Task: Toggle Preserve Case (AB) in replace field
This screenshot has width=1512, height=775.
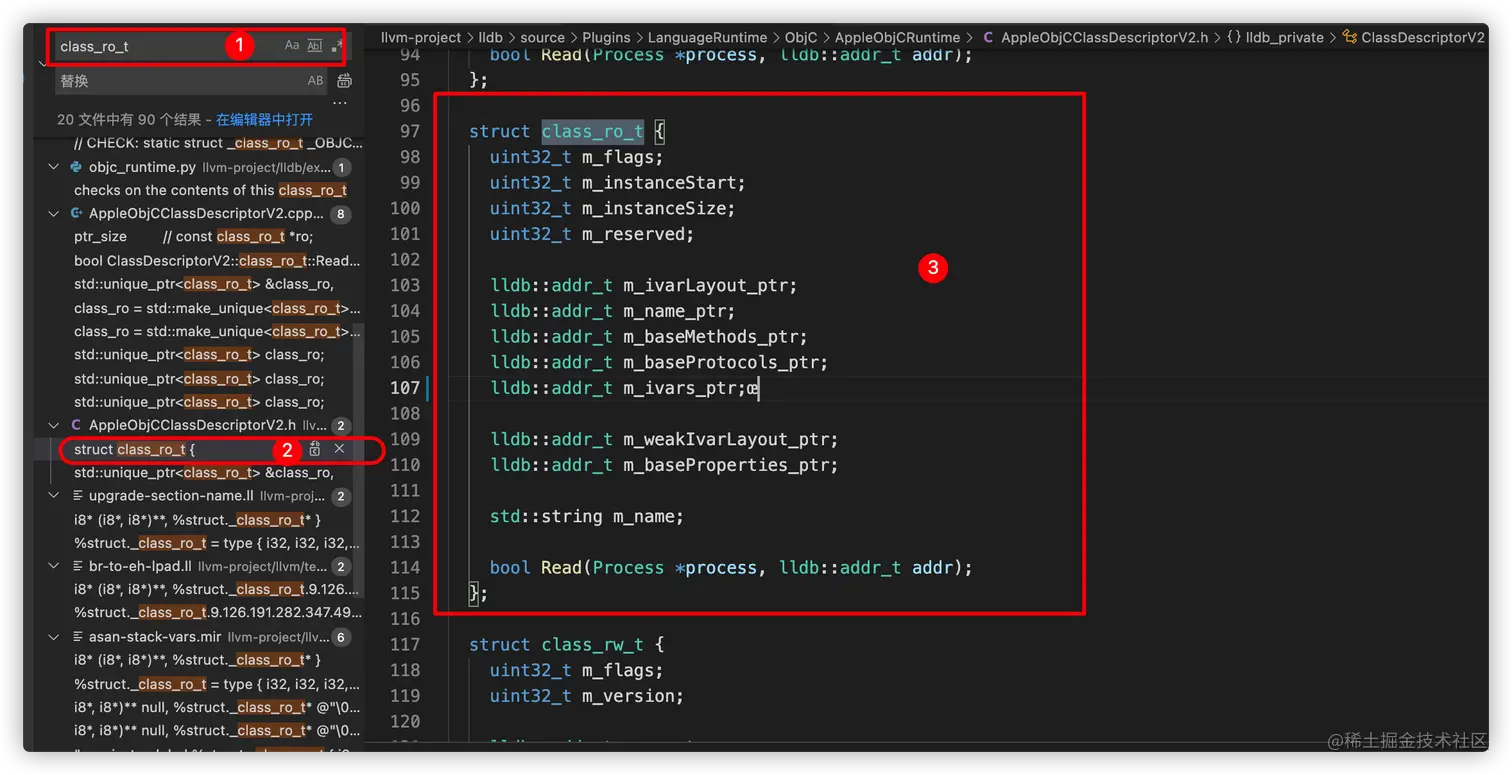Action: coord(316,81)
